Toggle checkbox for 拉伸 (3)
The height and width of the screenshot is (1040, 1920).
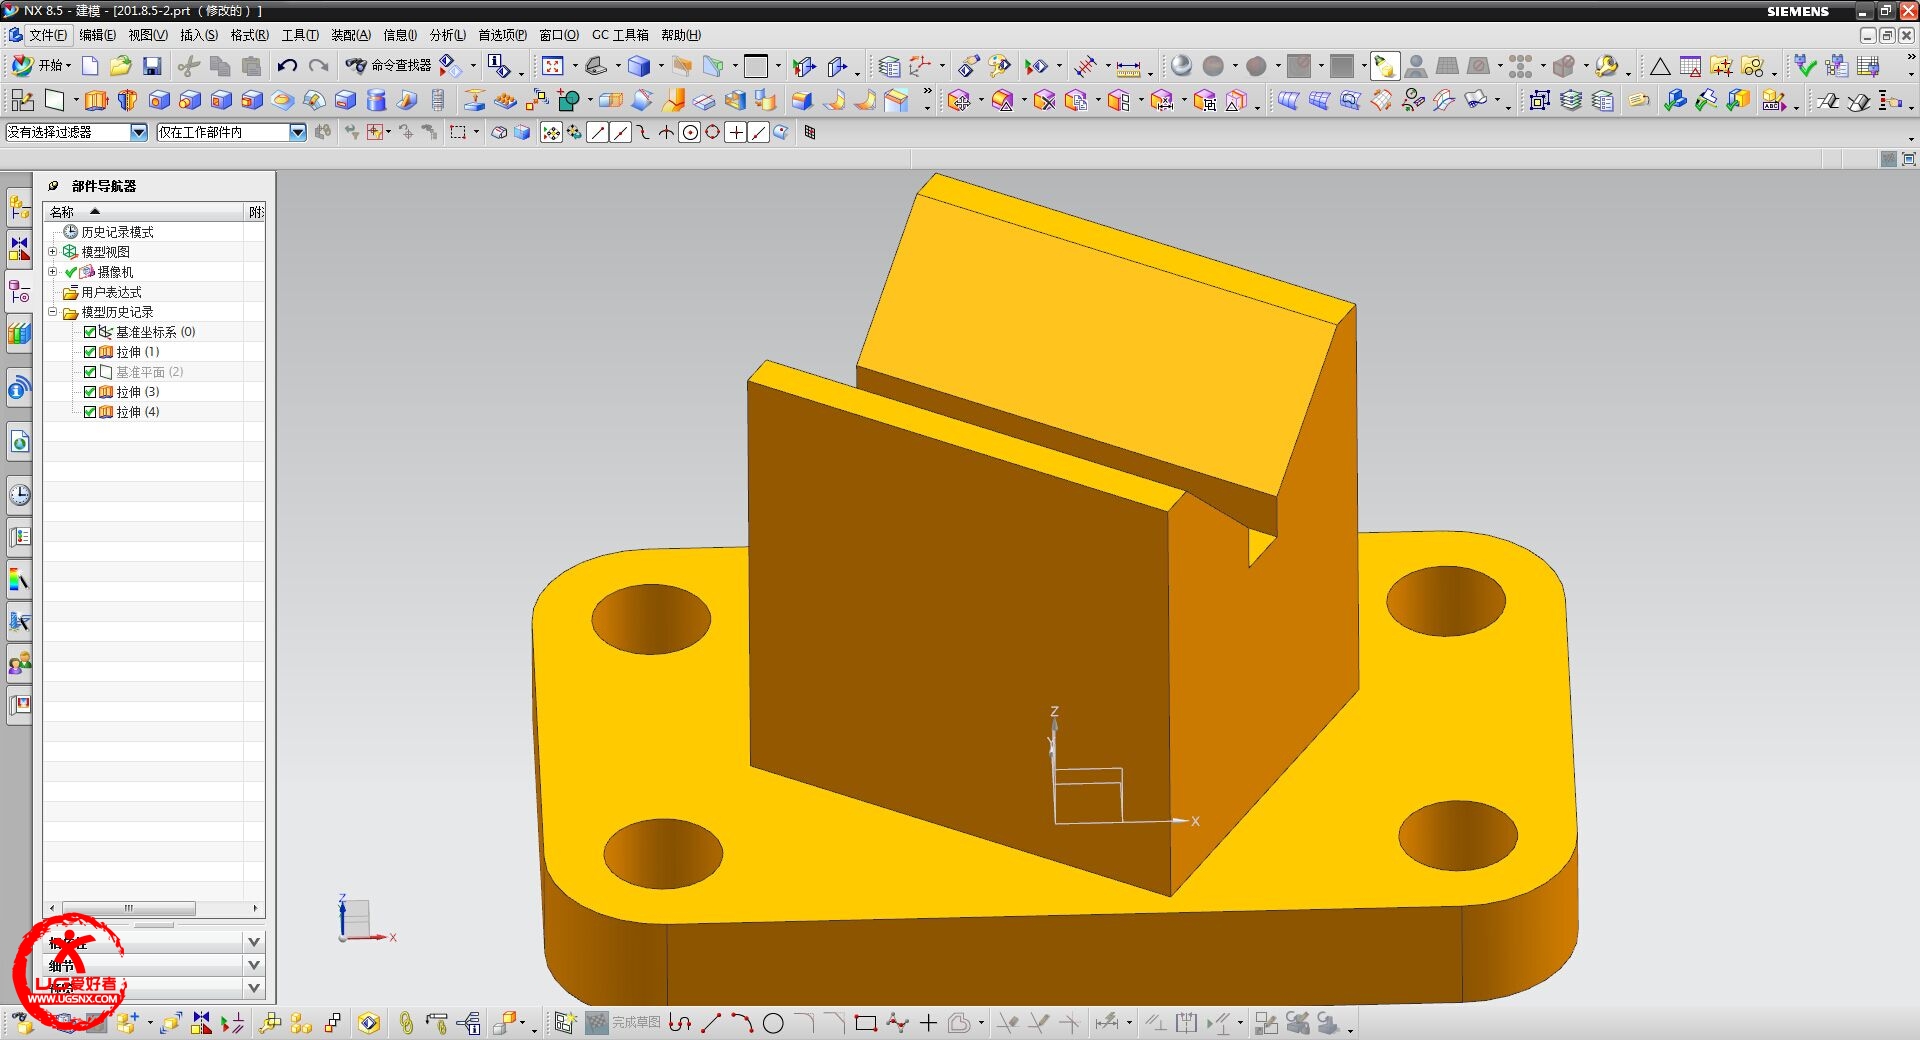coord(90,392)
